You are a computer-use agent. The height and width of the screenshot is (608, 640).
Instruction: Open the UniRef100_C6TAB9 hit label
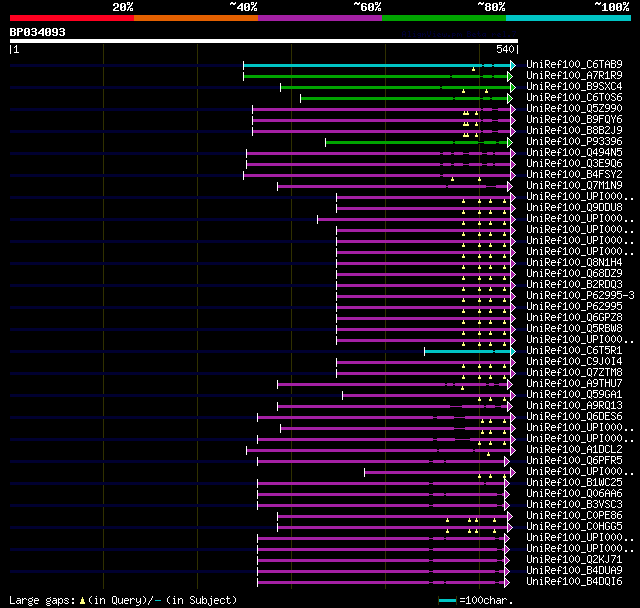[x=574, y=64]
